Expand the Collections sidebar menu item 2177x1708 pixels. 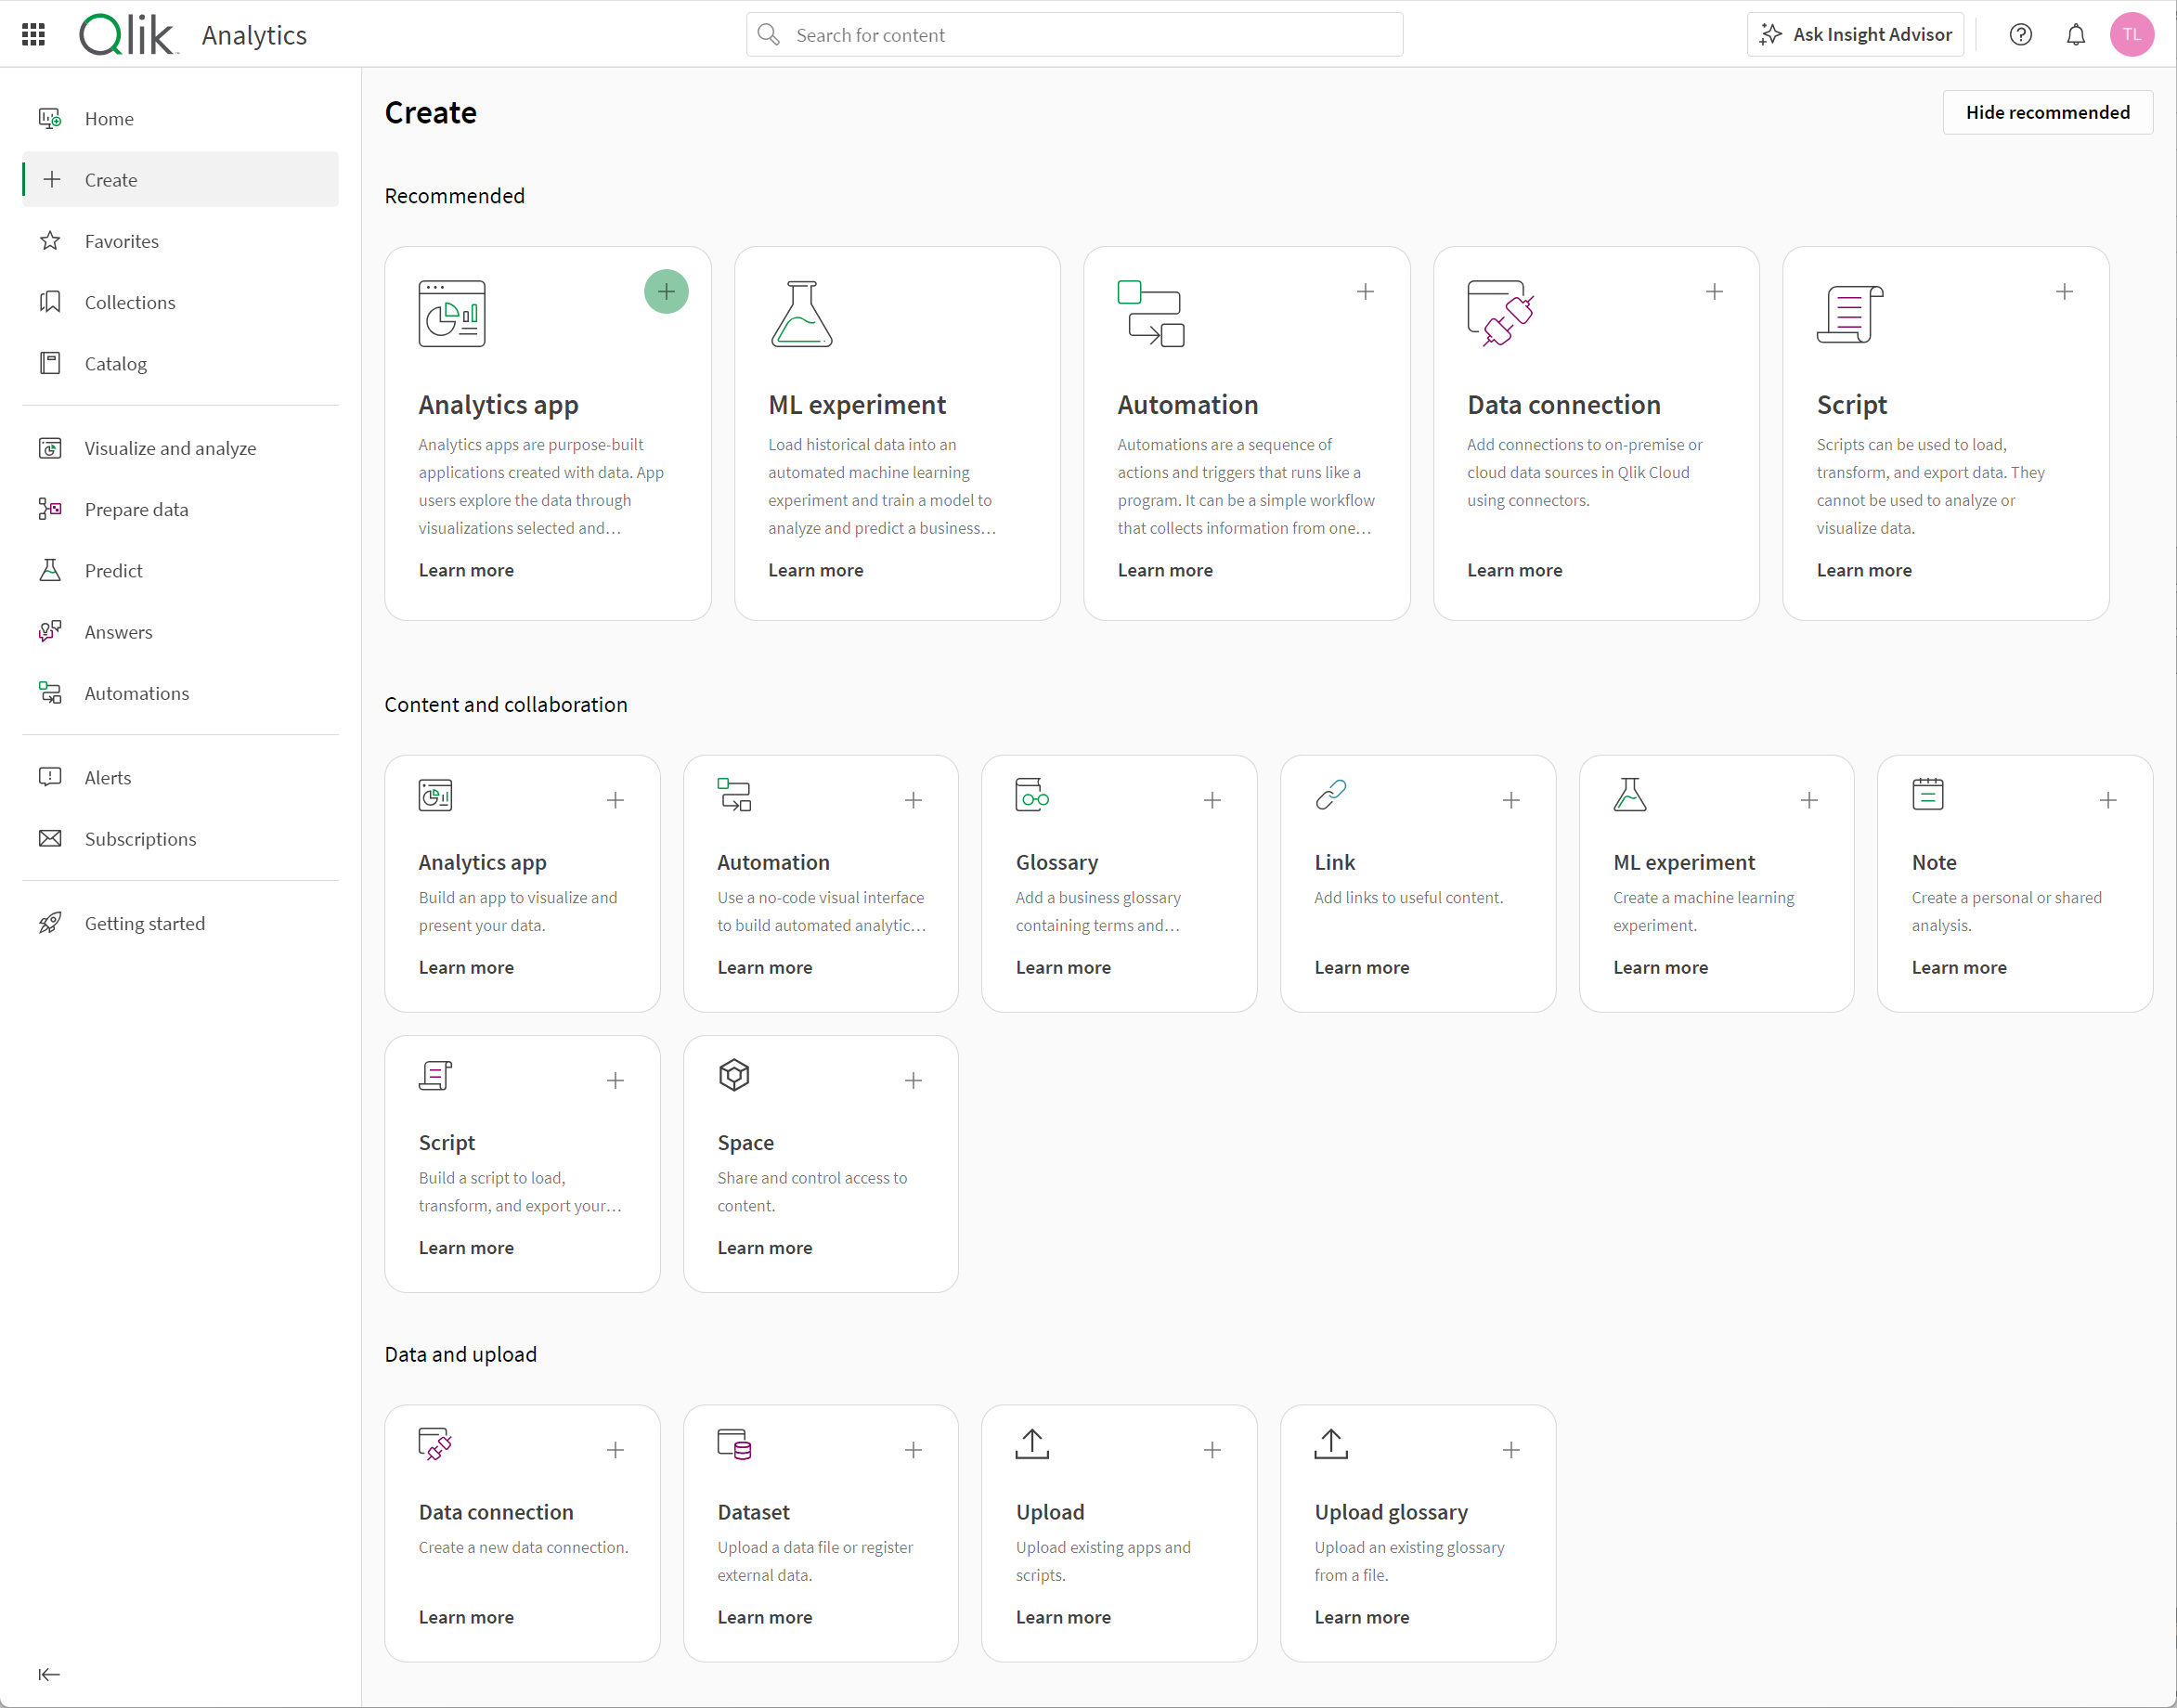(x=129, y=302)
